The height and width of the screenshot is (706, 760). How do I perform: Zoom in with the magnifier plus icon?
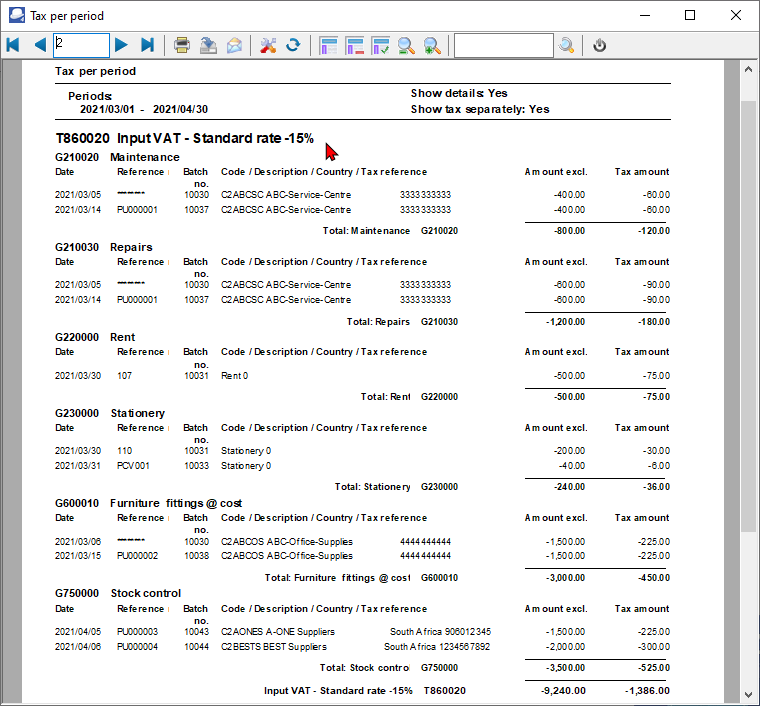pos(432,45)
